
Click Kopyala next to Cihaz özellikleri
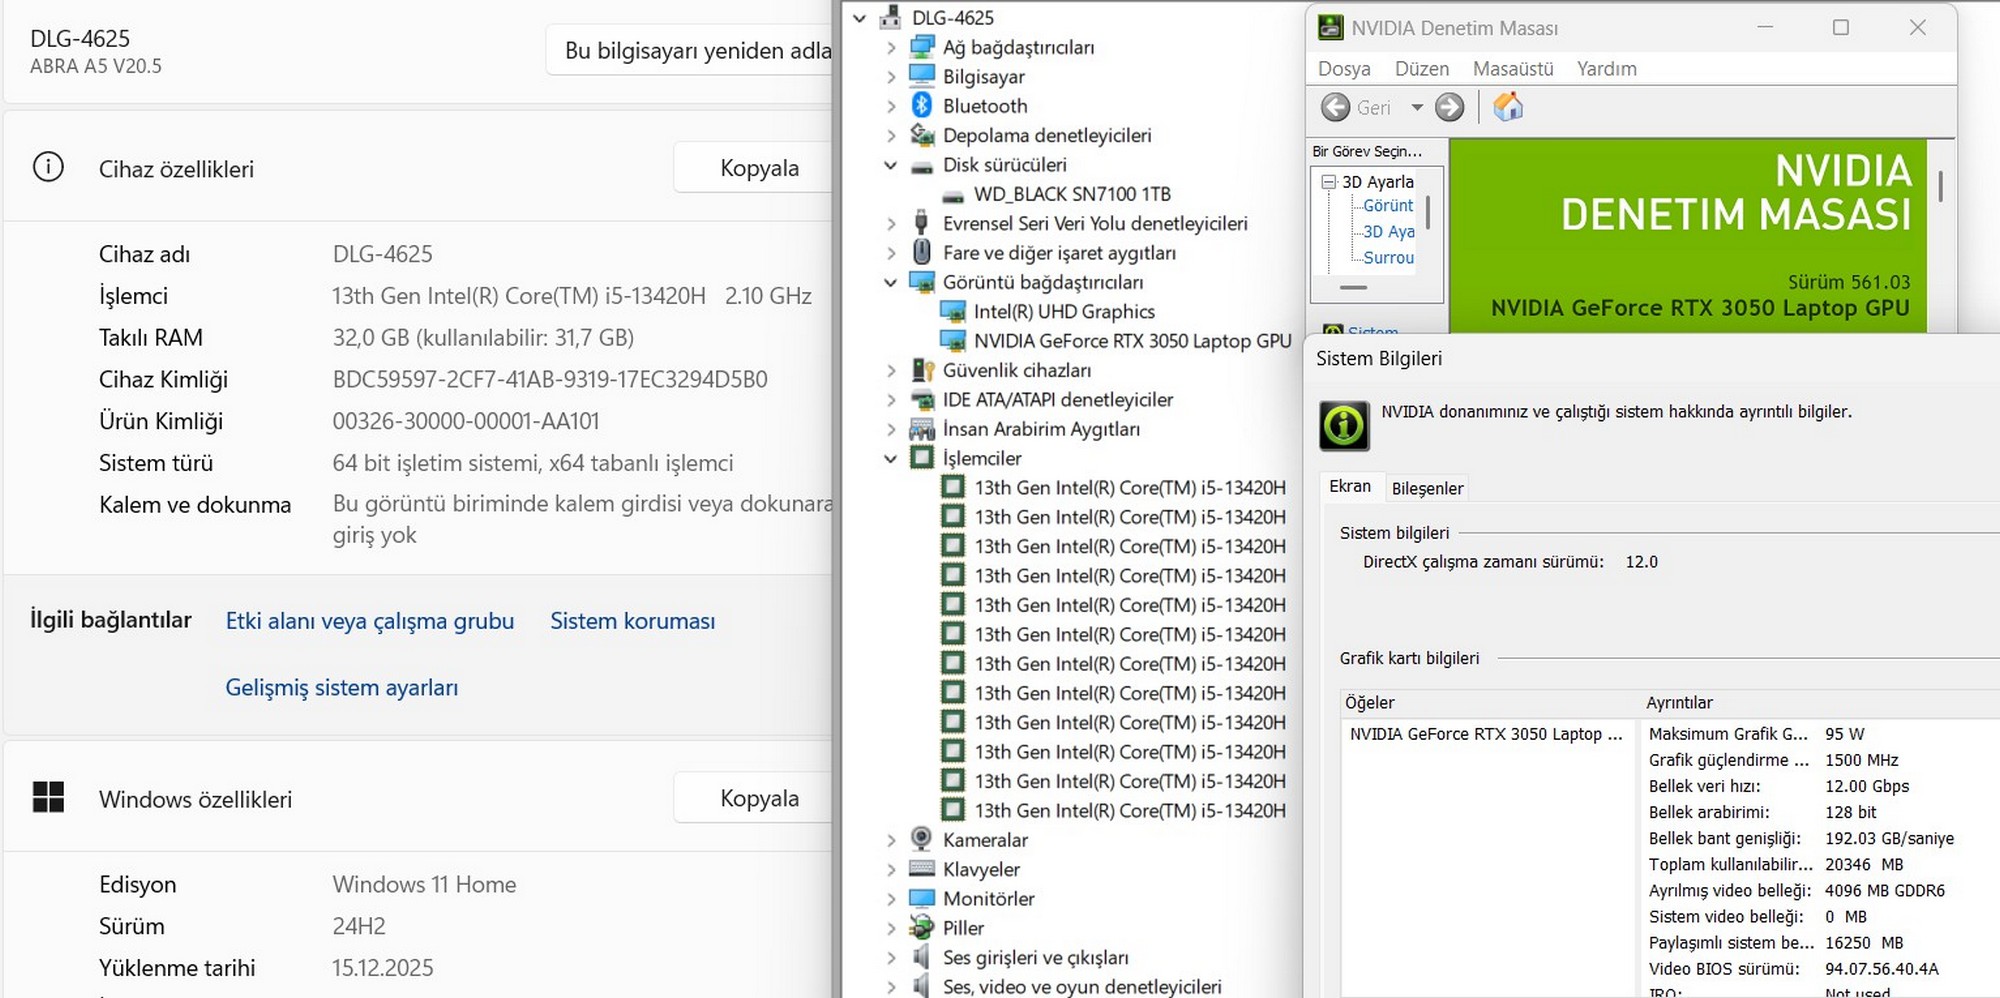(758, 168)
